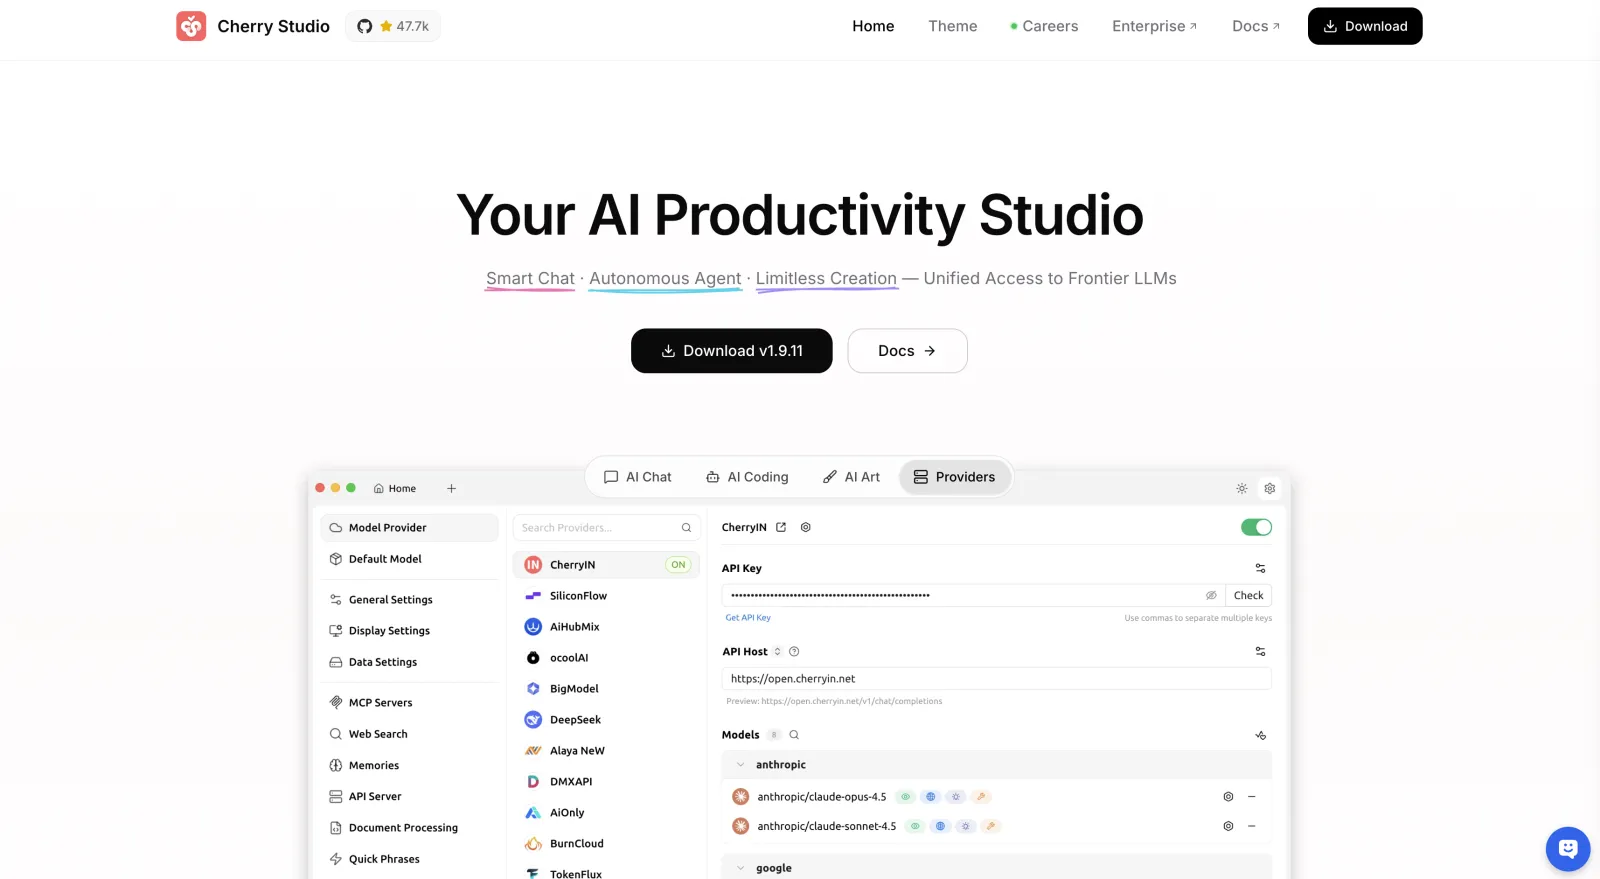Collapse the anthropic model group

740,765
